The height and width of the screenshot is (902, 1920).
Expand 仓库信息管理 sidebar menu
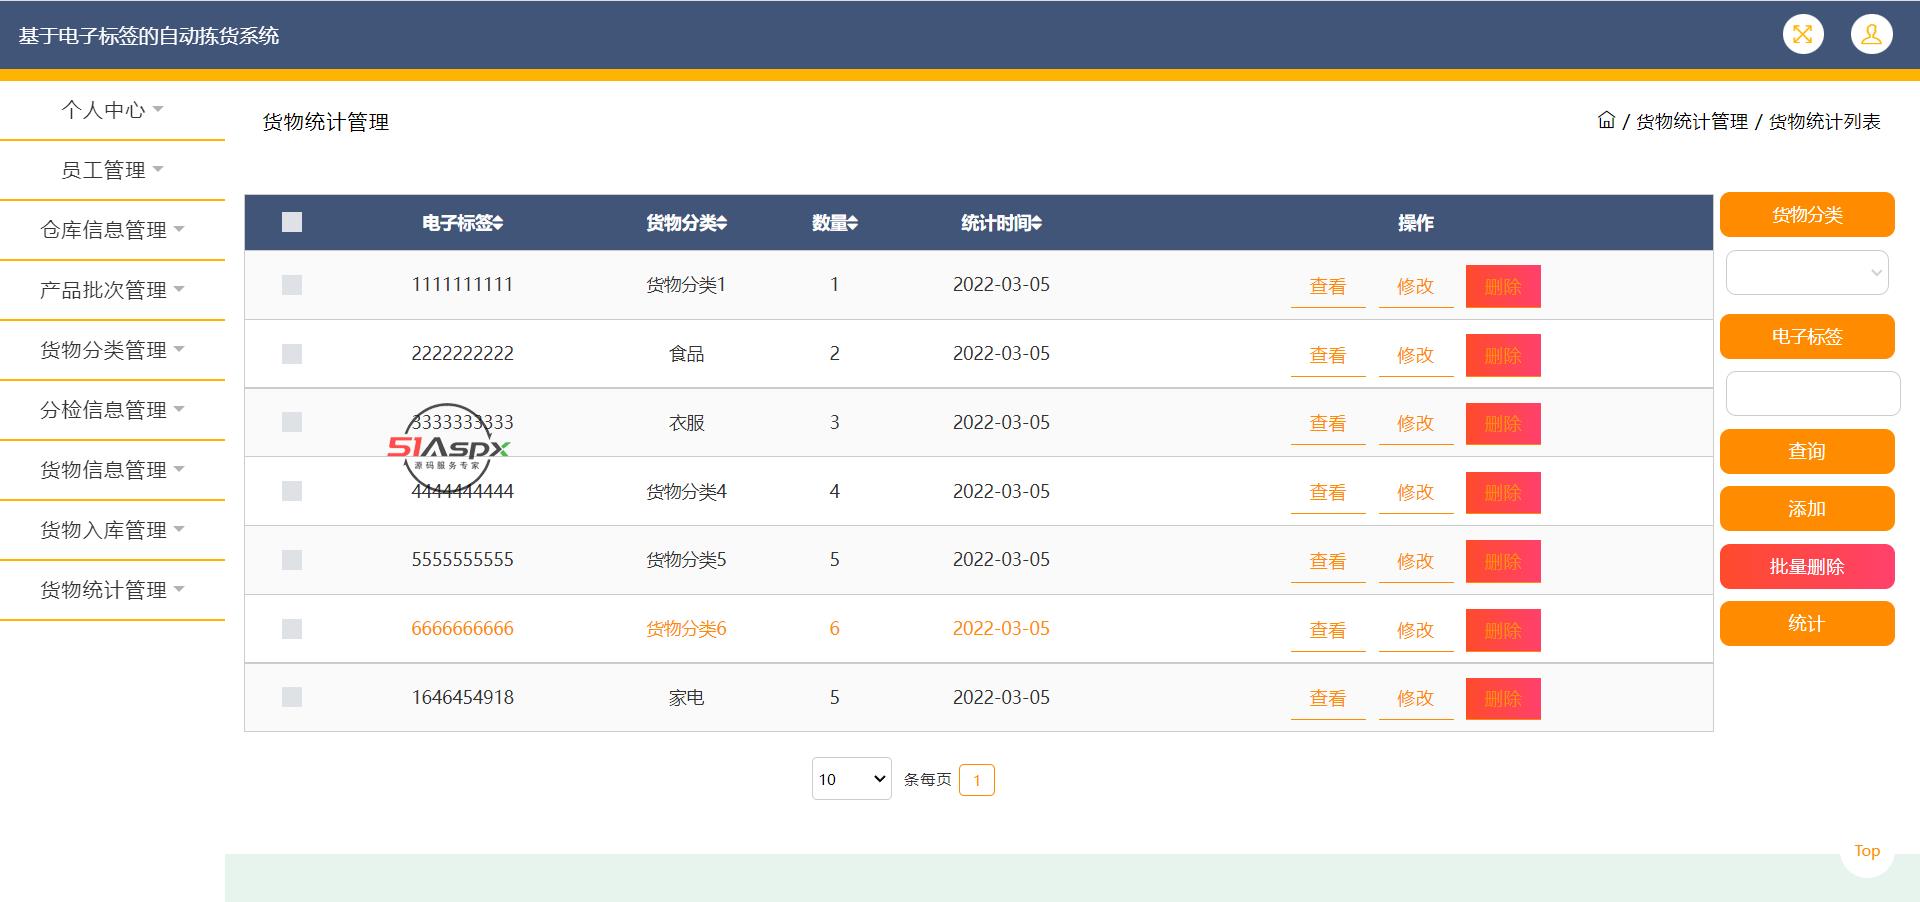tap(112, 230)
